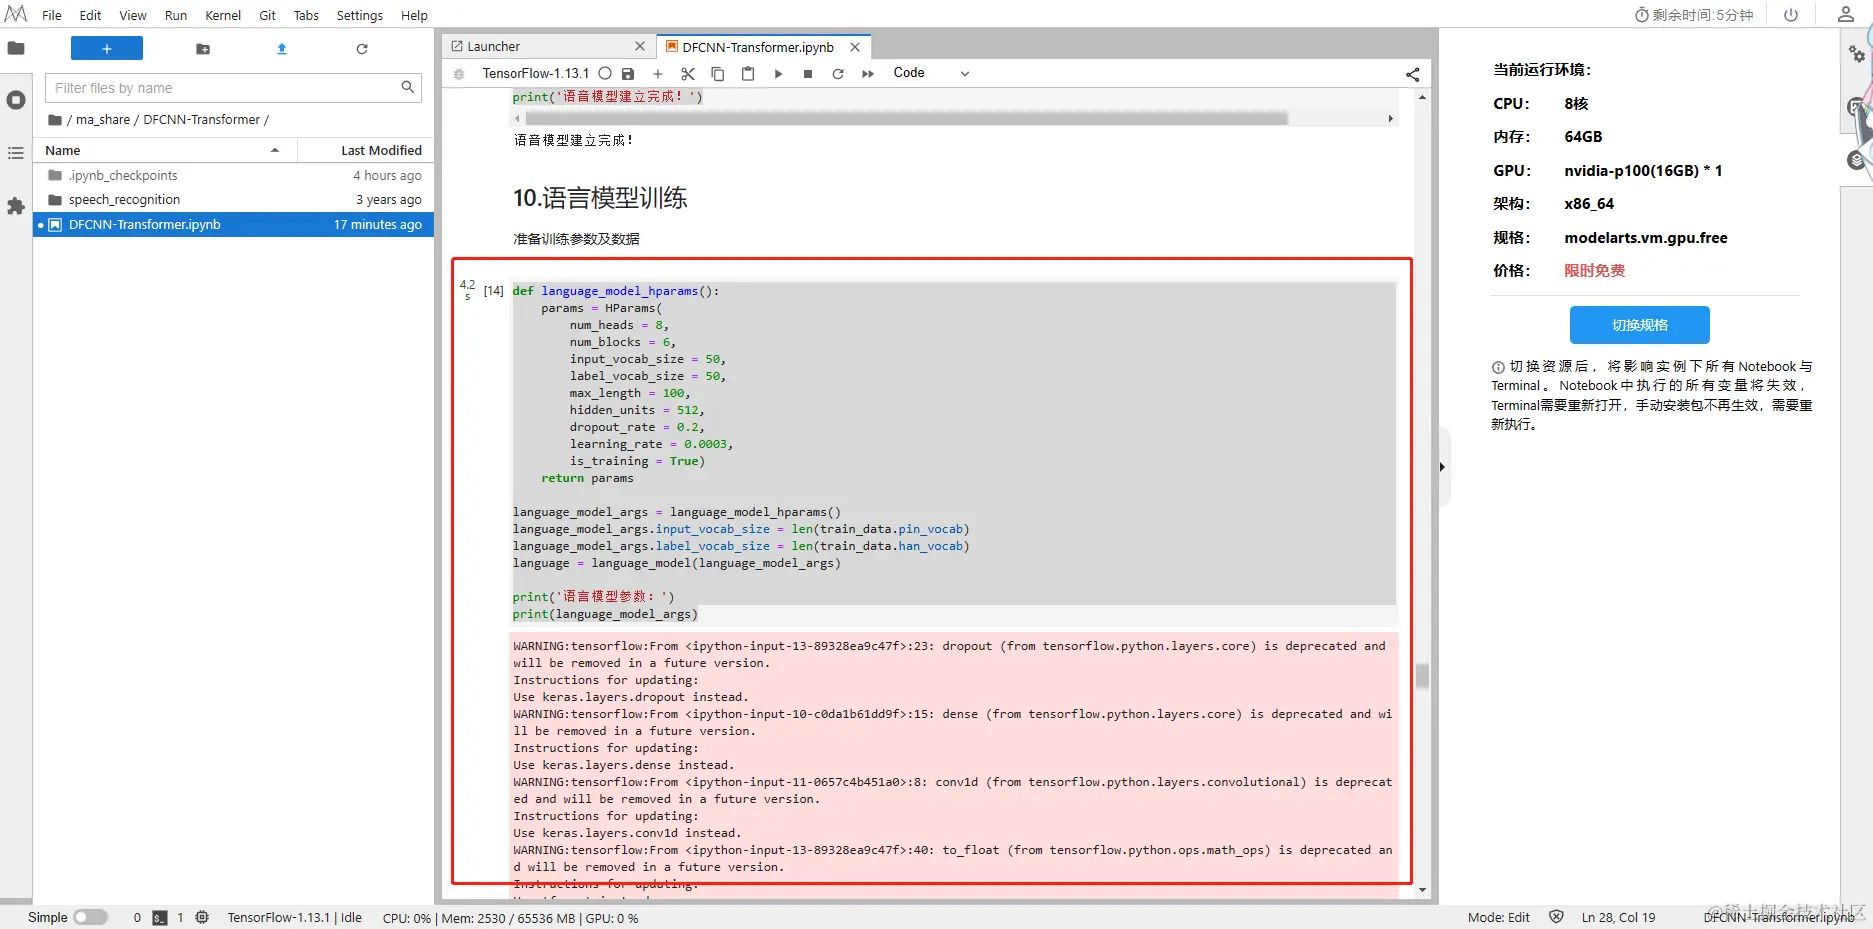Open the View menu
Viewport: 1873px width, 929px height.
tap(133, 15)
